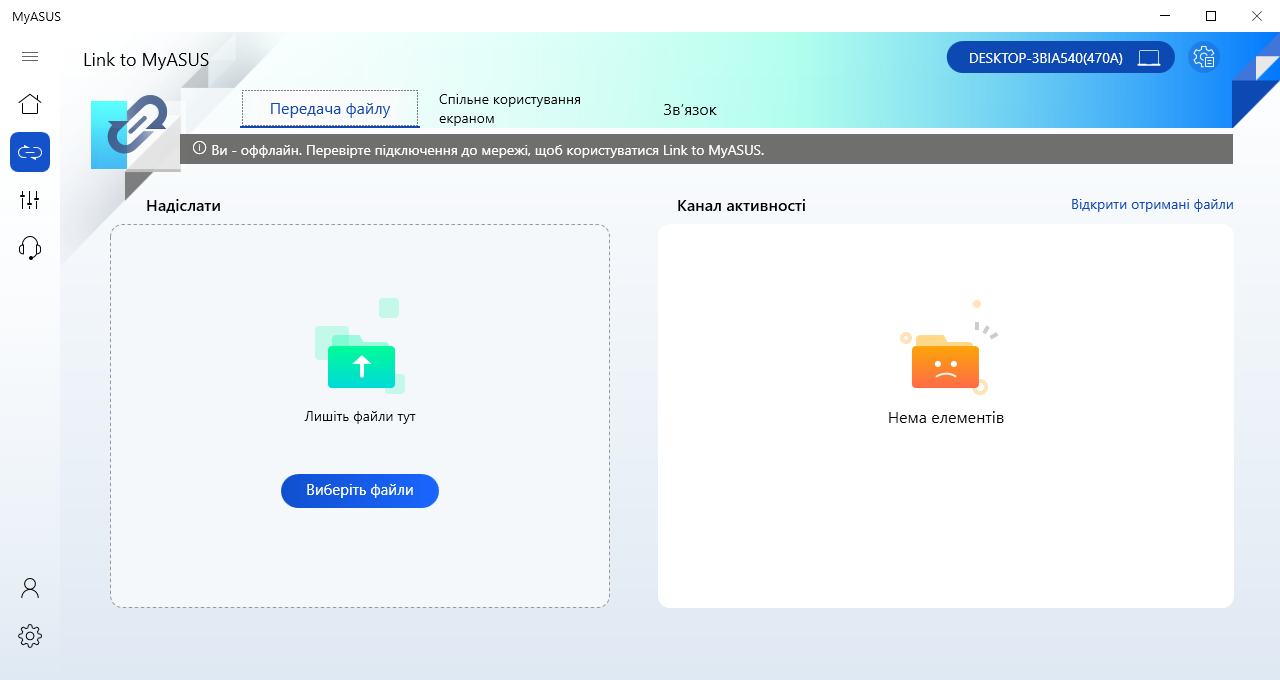
Task: Click the Виберіть файли button
Action: pos(360,491)
